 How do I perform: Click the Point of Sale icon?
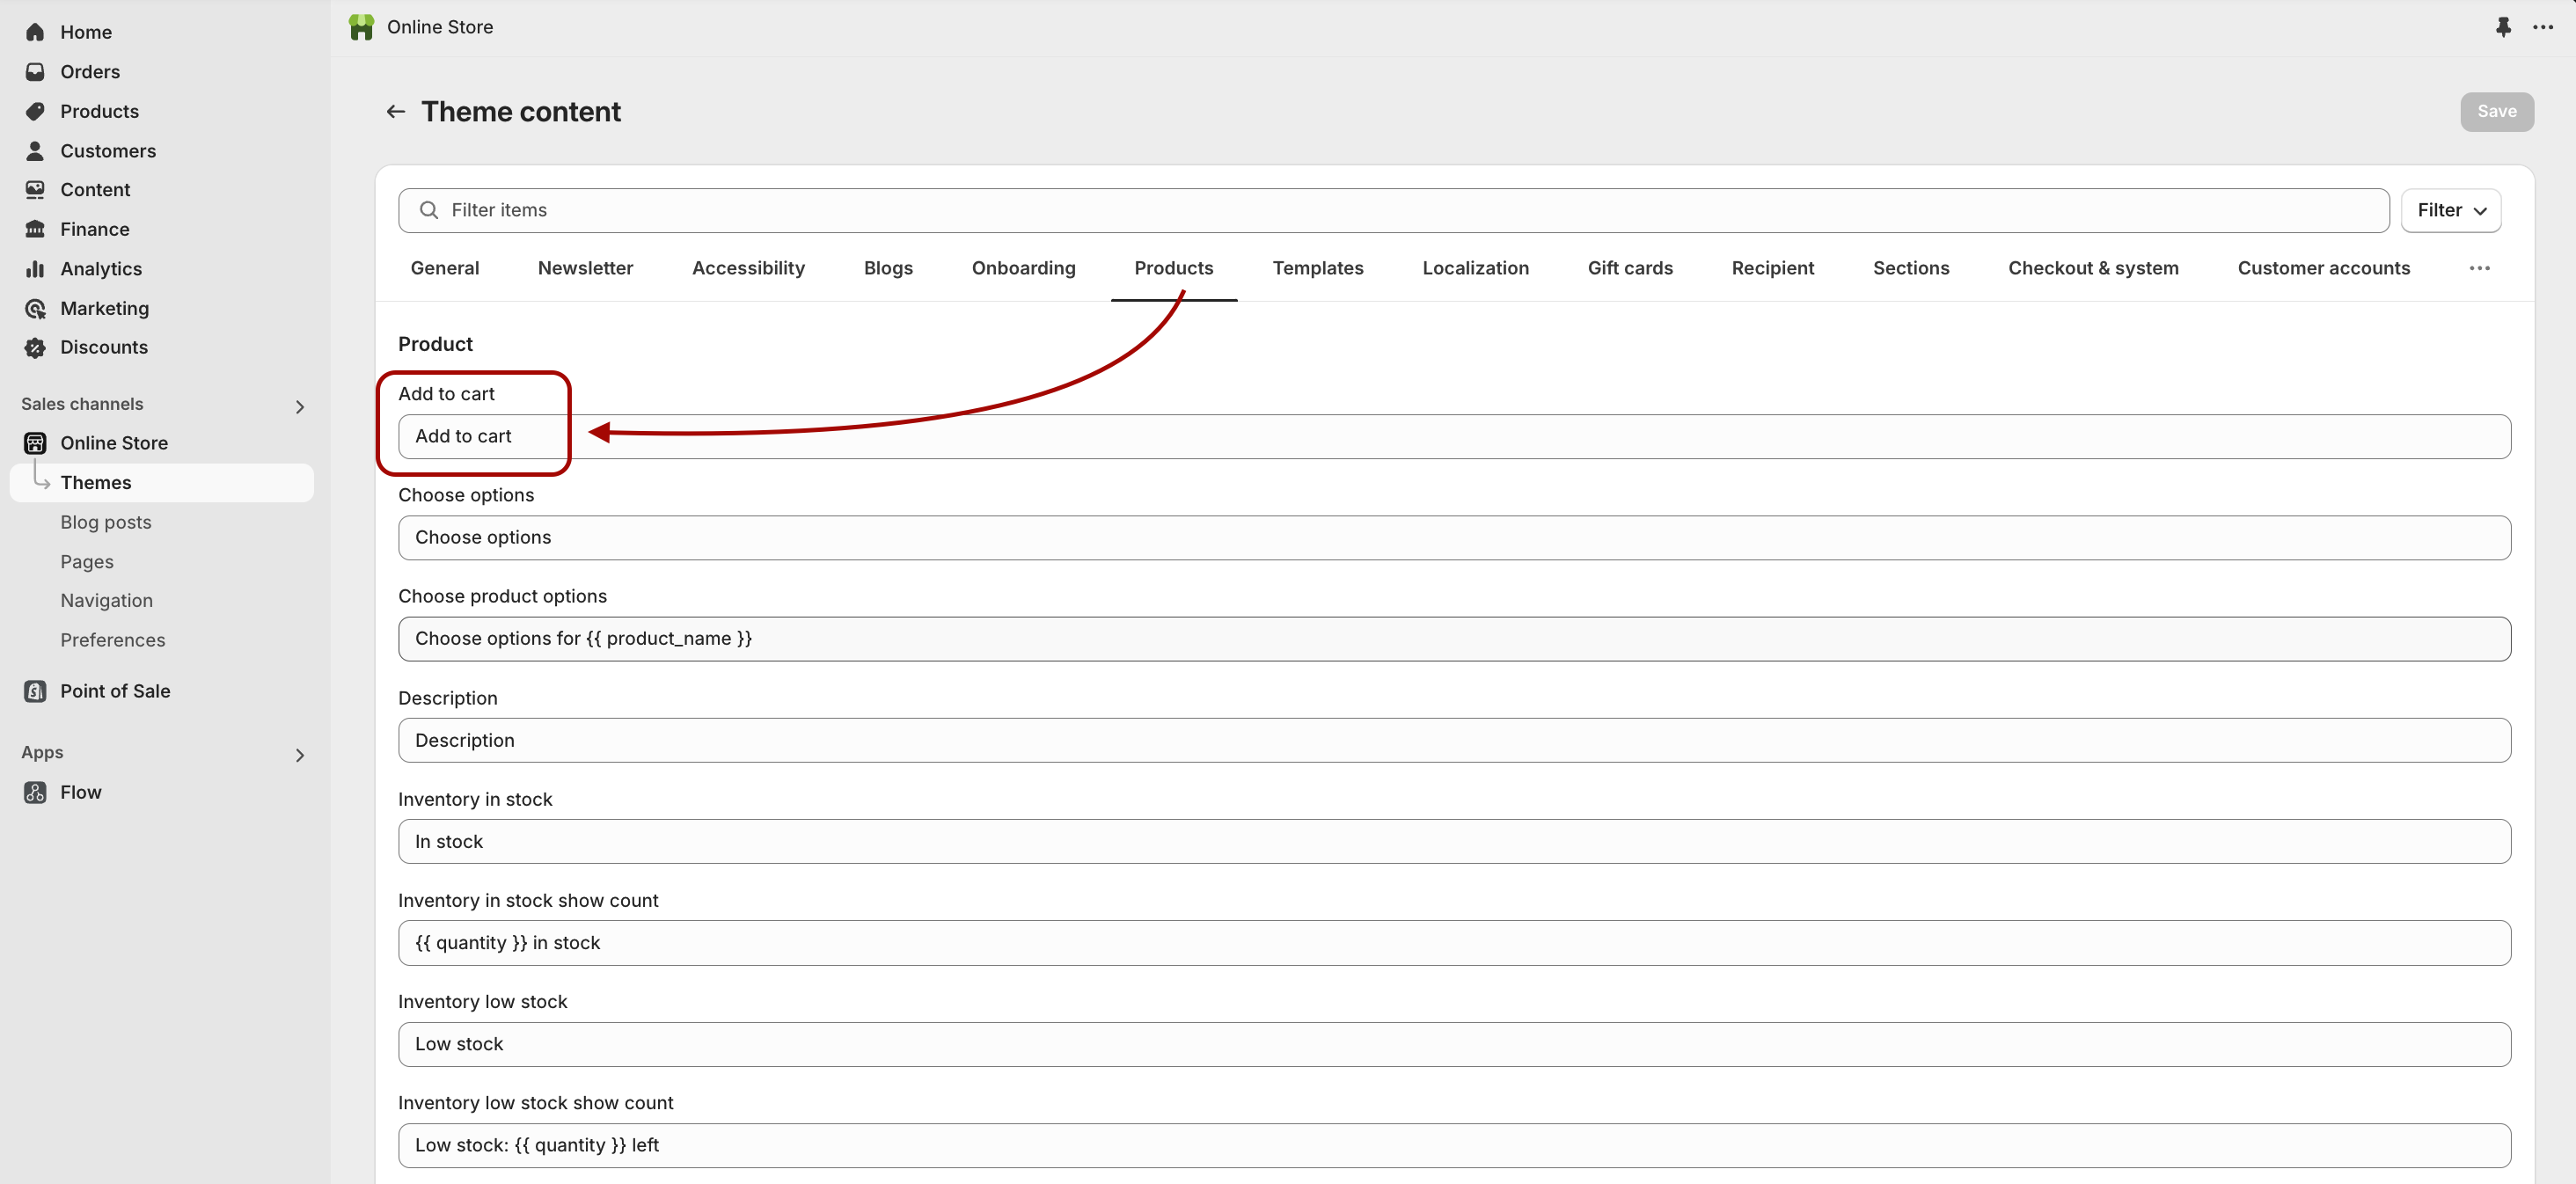tap(35, 691)
